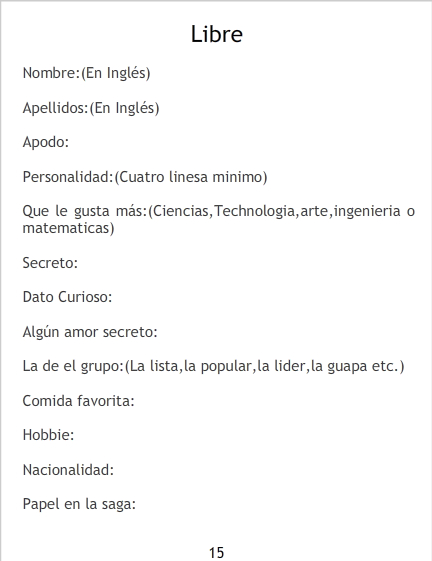
Task: Click the "Libre" page title
Action: [x=217, y=34]
